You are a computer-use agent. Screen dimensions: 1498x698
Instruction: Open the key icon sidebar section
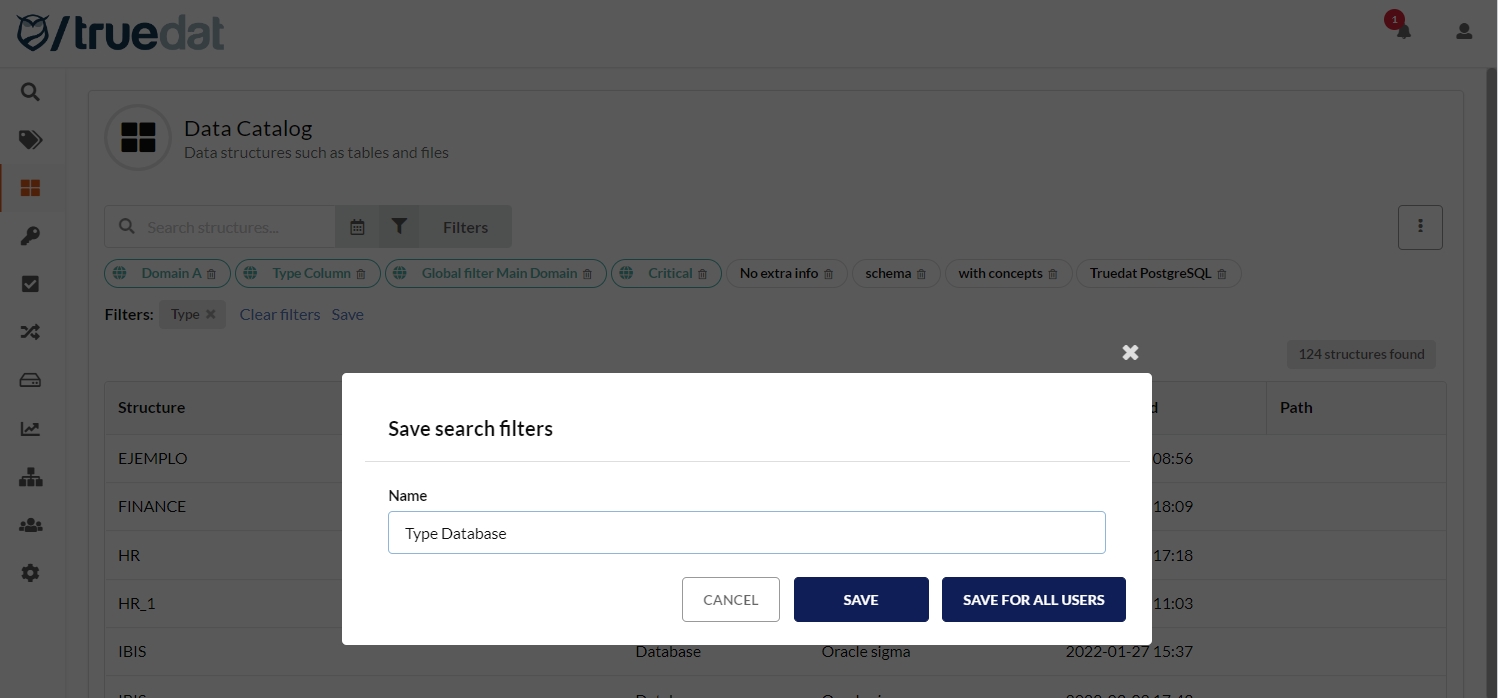(30, 236)
